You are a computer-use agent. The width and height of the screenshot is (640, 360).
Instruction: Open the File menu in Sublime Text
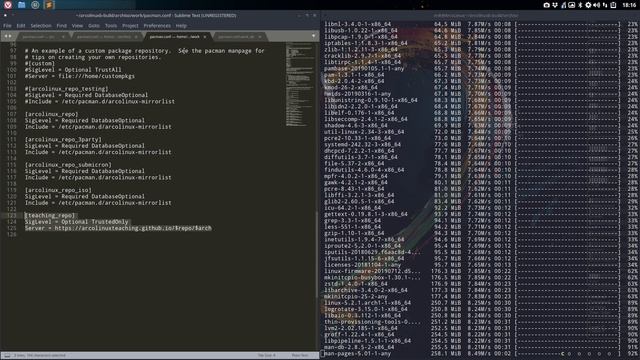click(x=7, y=26)
